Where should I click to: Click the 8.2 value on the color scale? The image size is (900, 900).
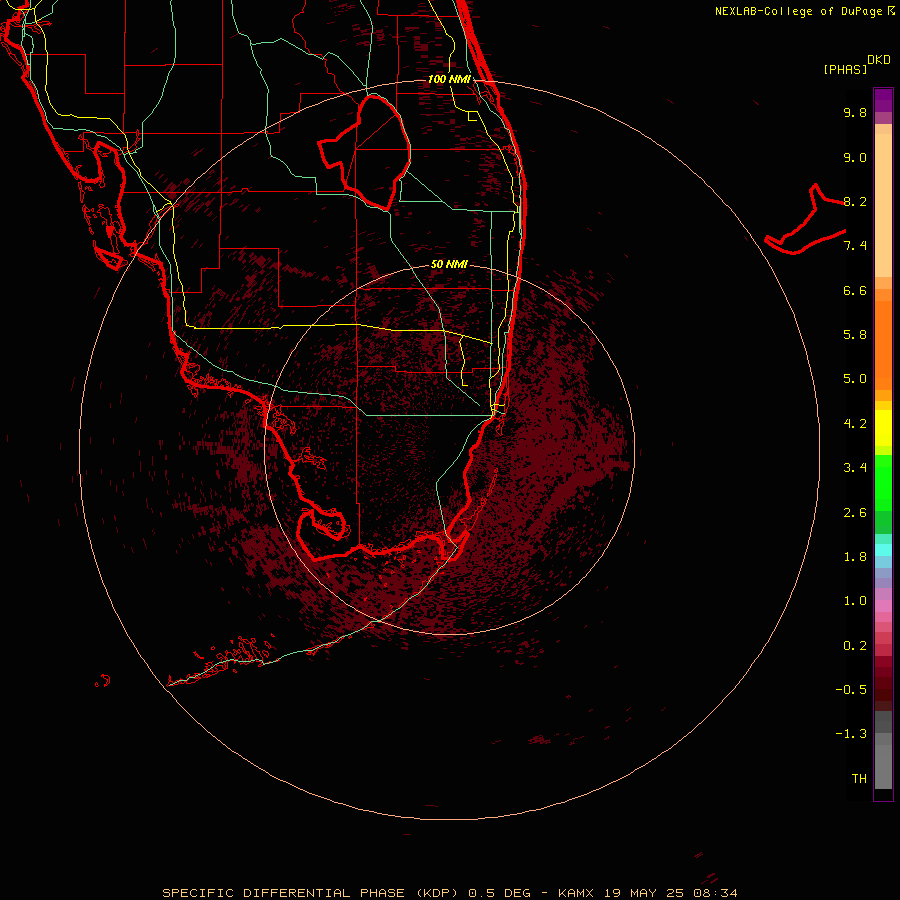pos(855,201)
